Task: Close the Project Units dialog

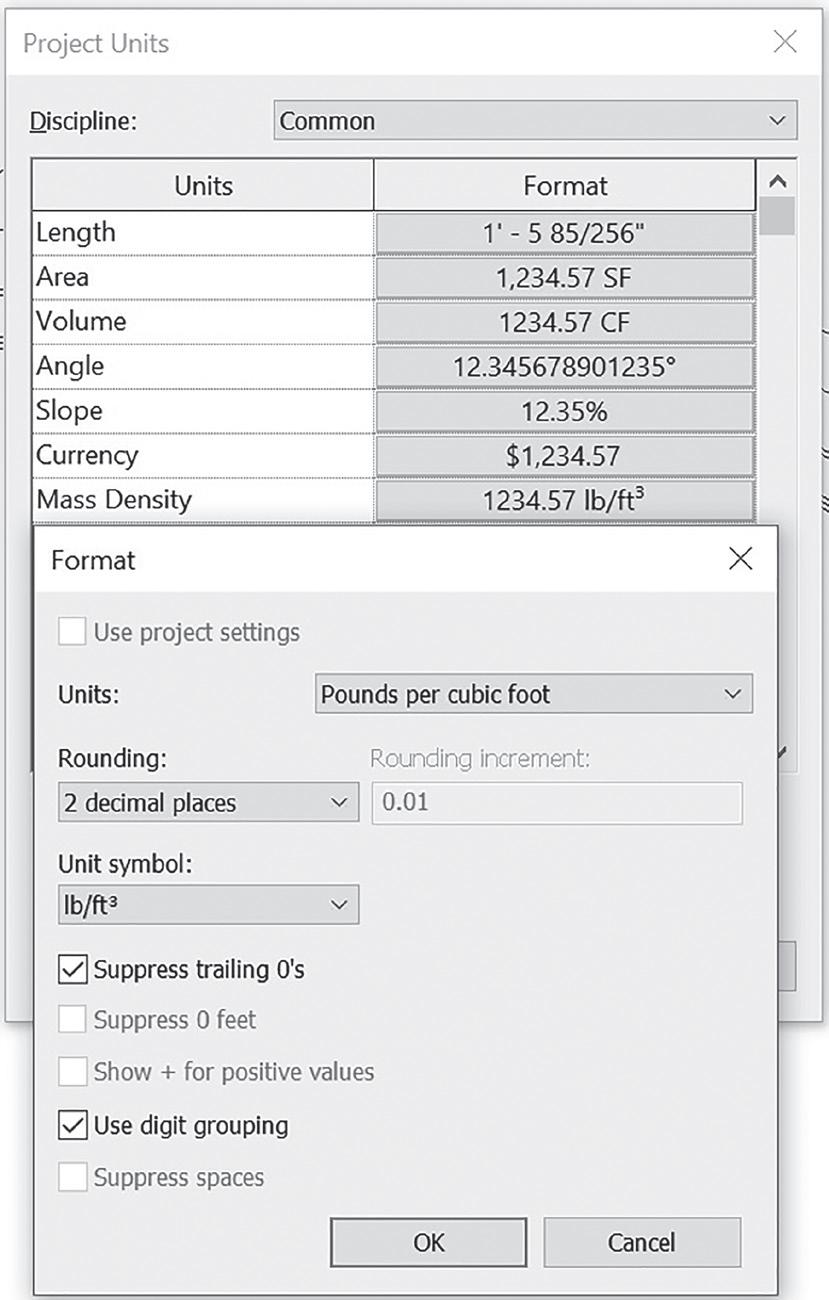Action: 785,42
